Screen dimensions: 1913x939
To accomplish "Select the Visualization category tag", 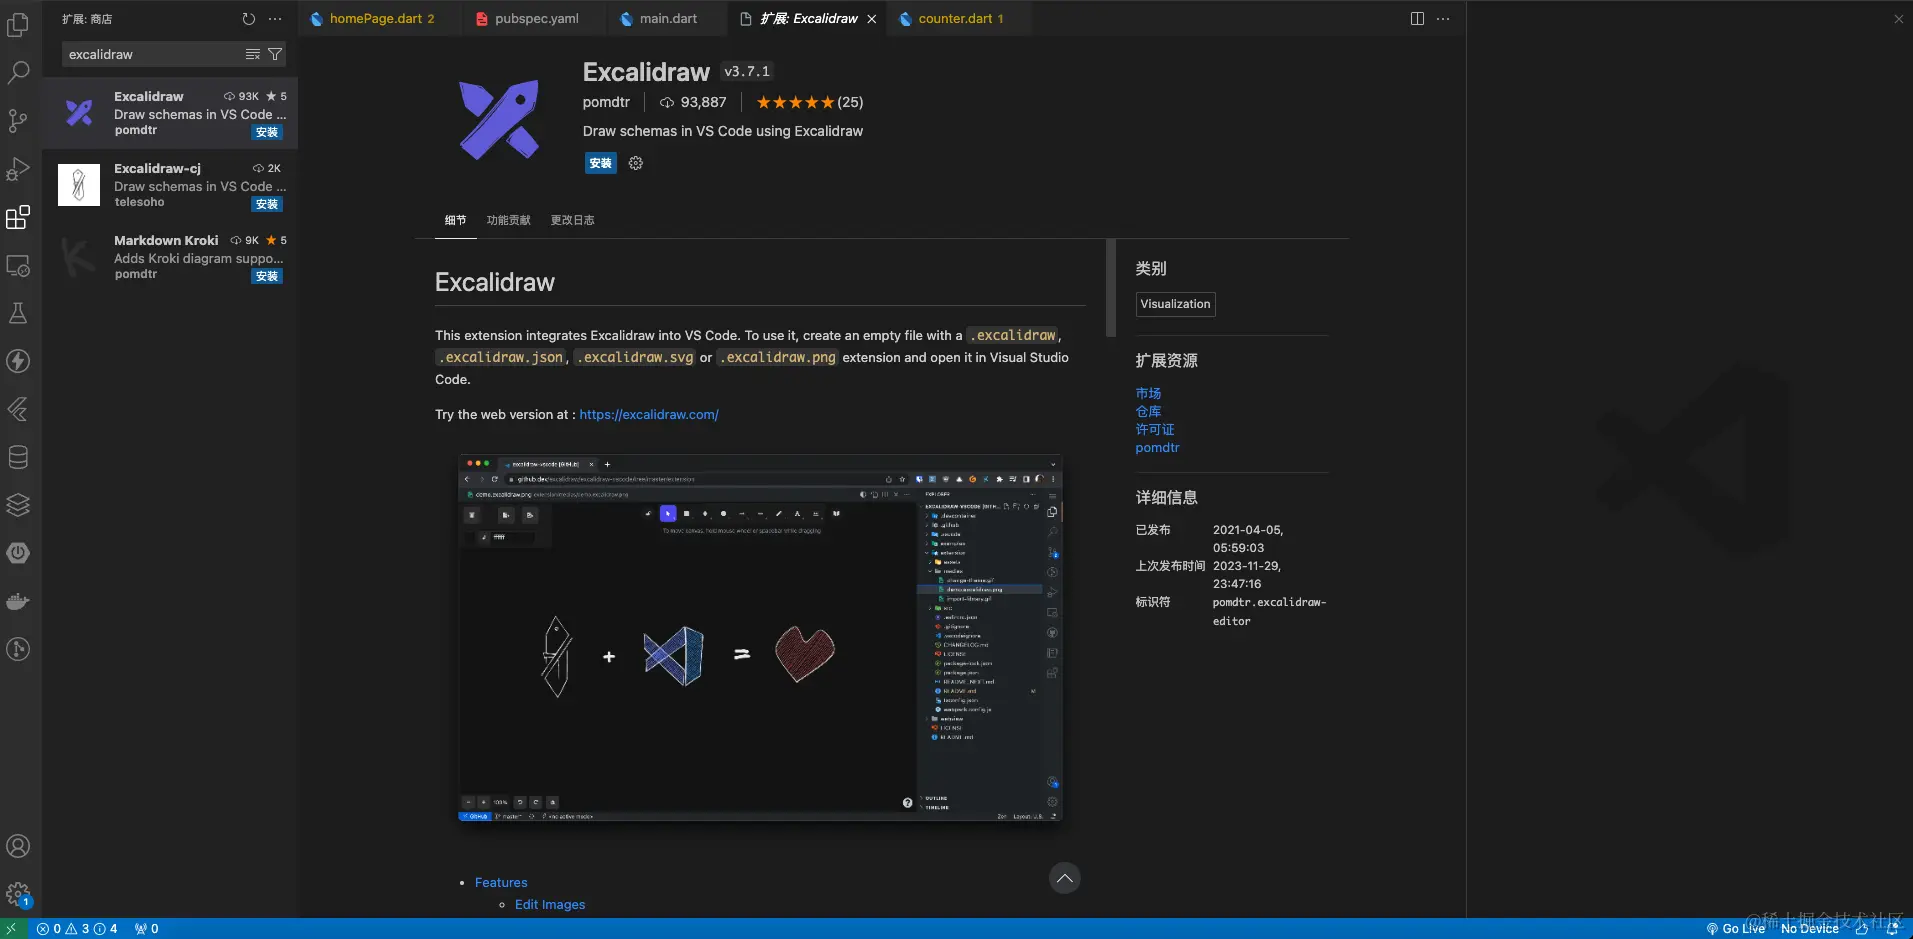I will click(1175, 304).
